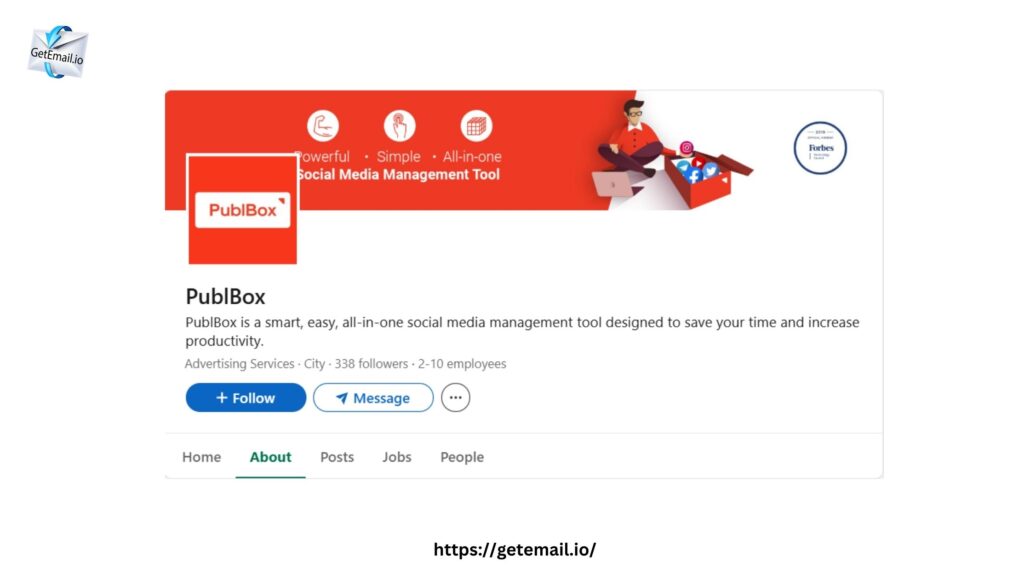Viewport: 1030px width, 579px height.
Task: Click the PublBox company logo
Action: (x=242, y=209)
